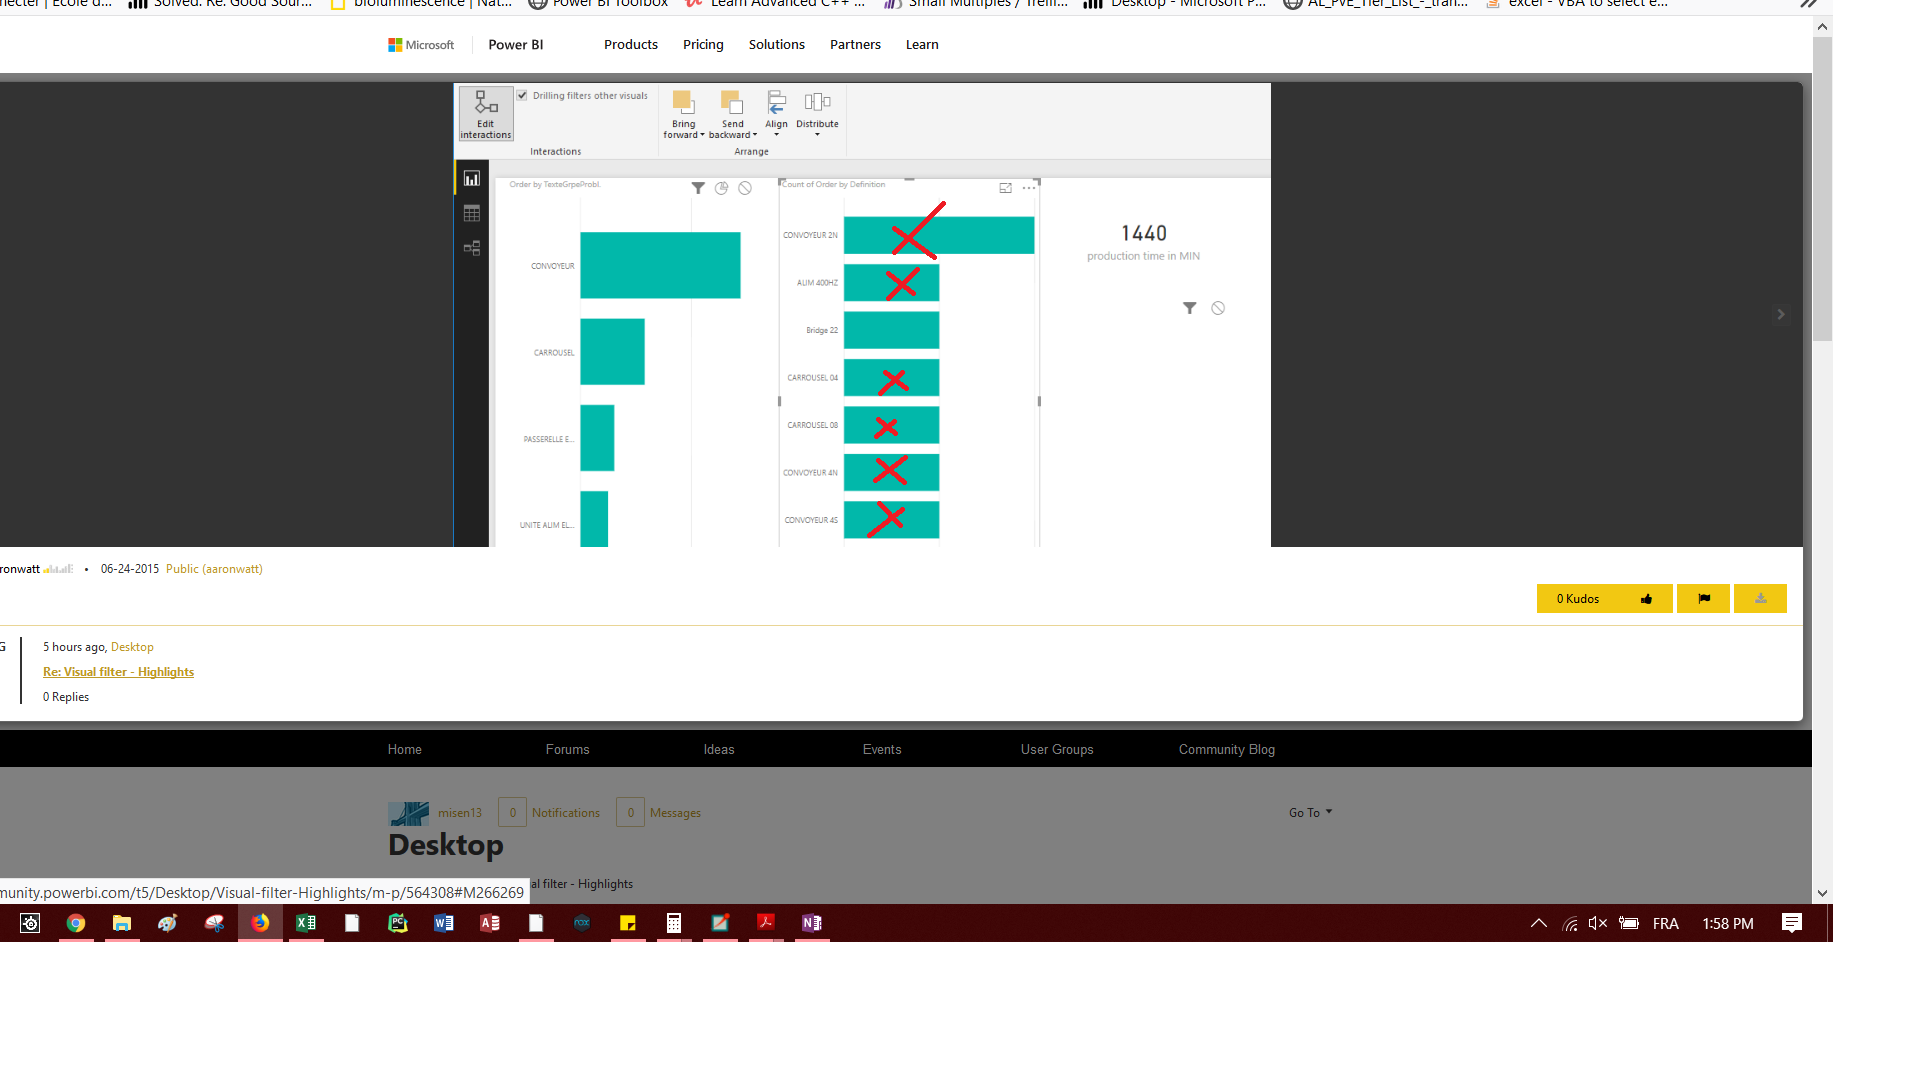The height and width of the screenshot is (1080, 1924).
Task: Switch to Data view table icon
Action: click(472, 214)
